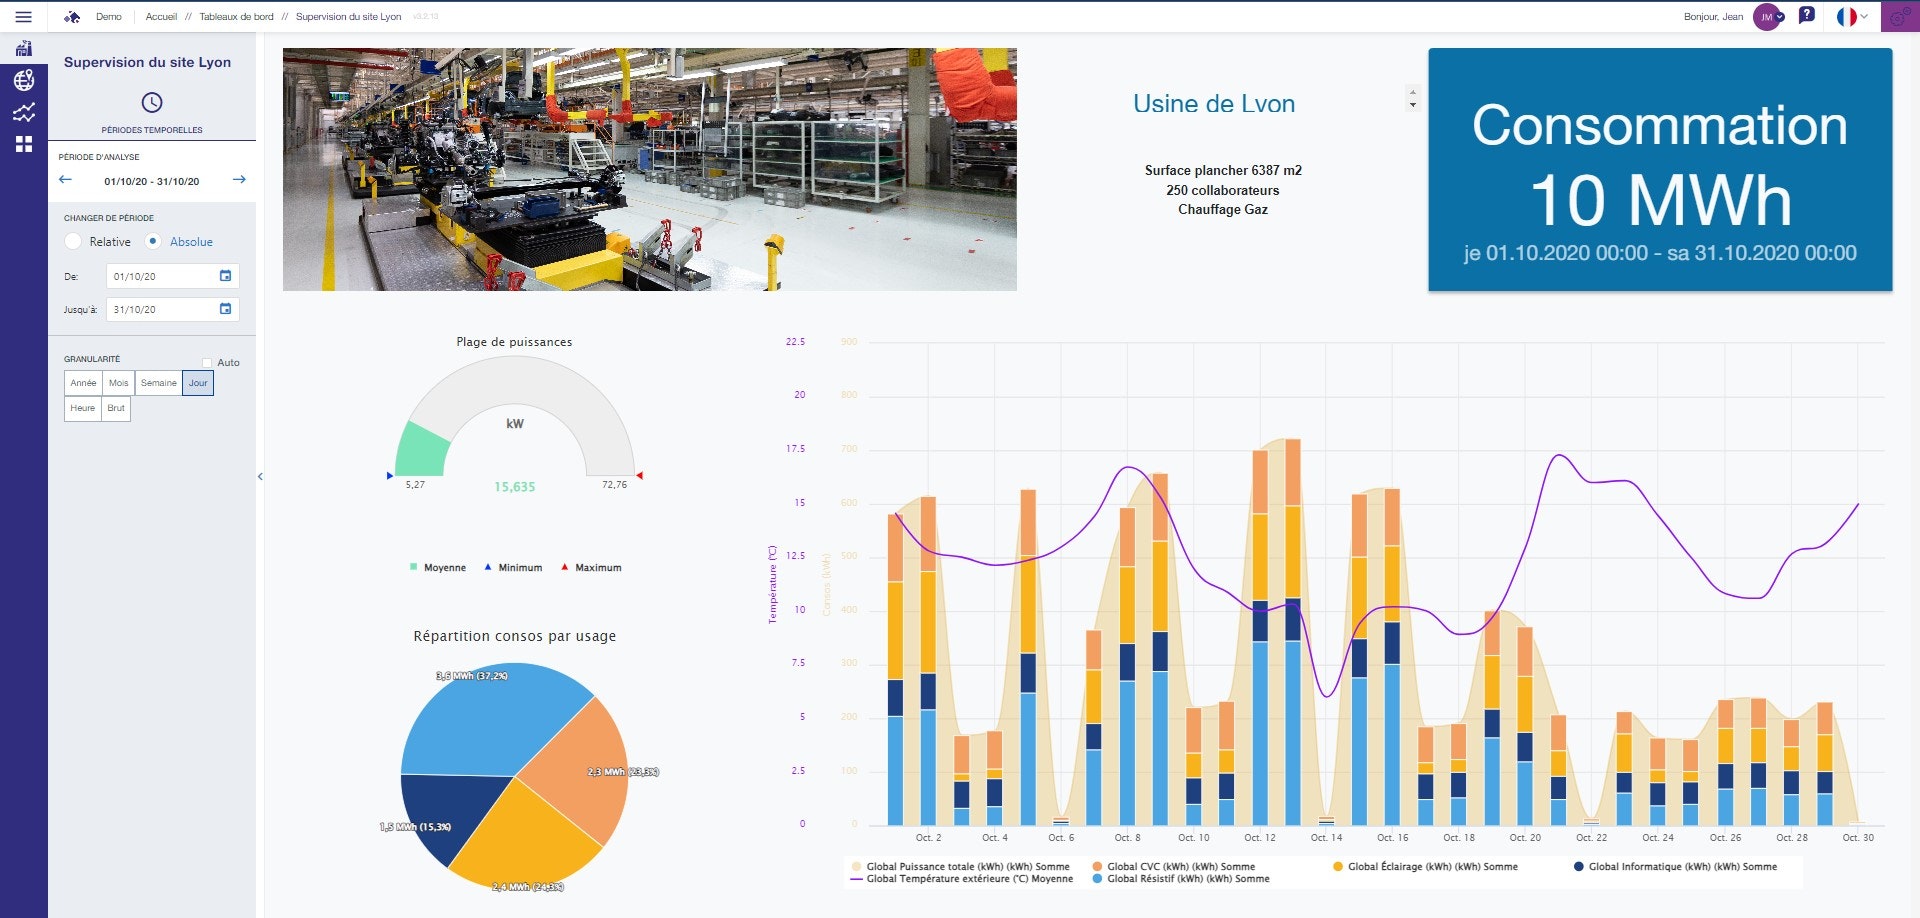Click the Usine de Lyon title
This screenshot has width=1920, height=918.
point(1214,104)
